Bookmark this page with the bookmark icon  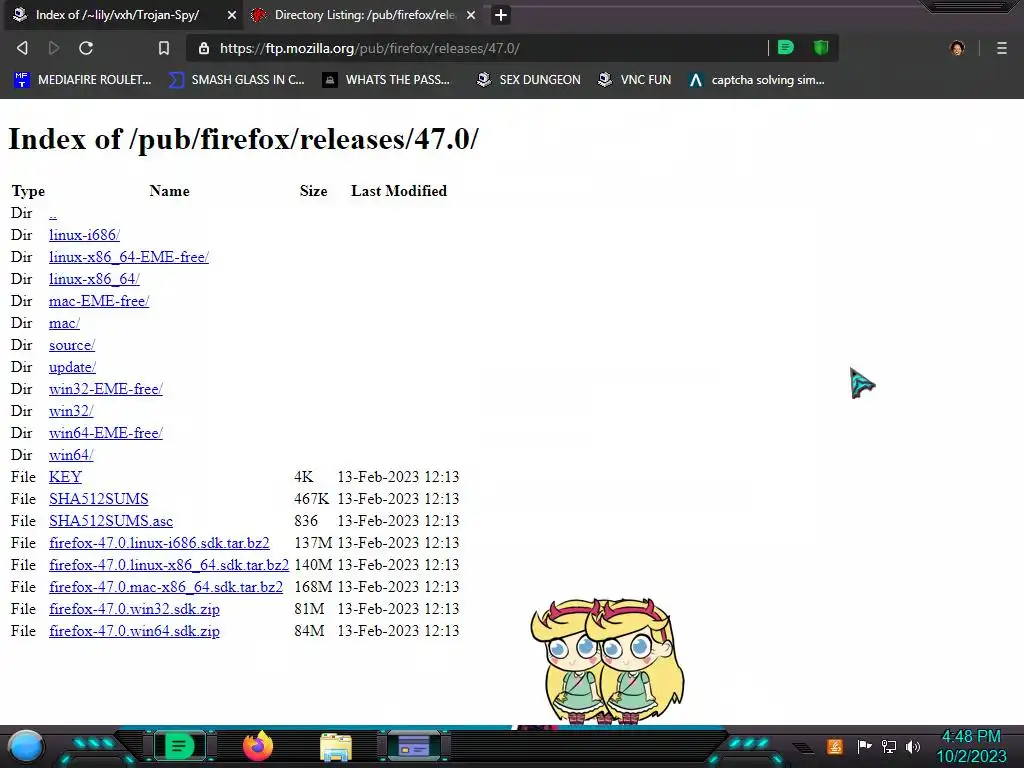[164, 48]
